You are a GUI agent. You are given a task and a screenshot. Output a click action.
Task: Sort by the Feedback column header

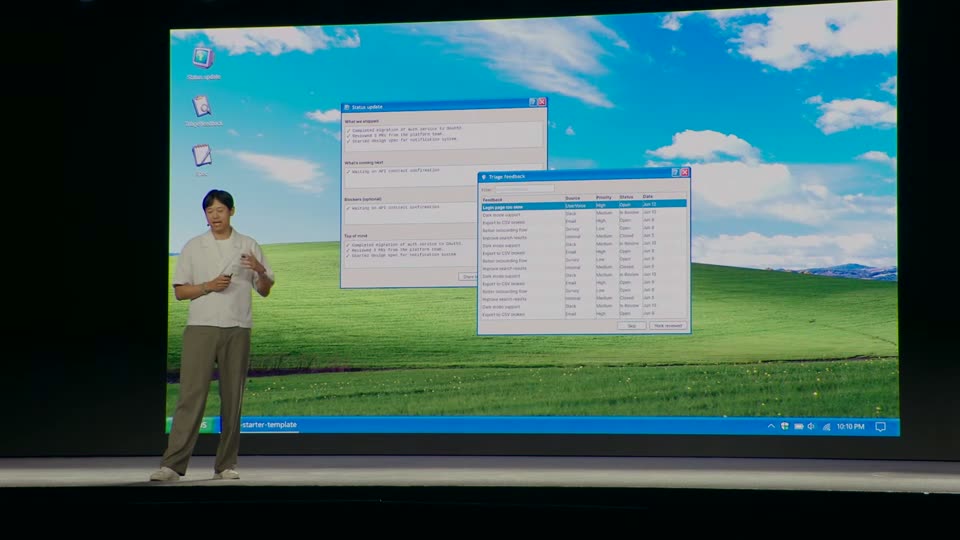pyautogui.click(x=492, y=200)
